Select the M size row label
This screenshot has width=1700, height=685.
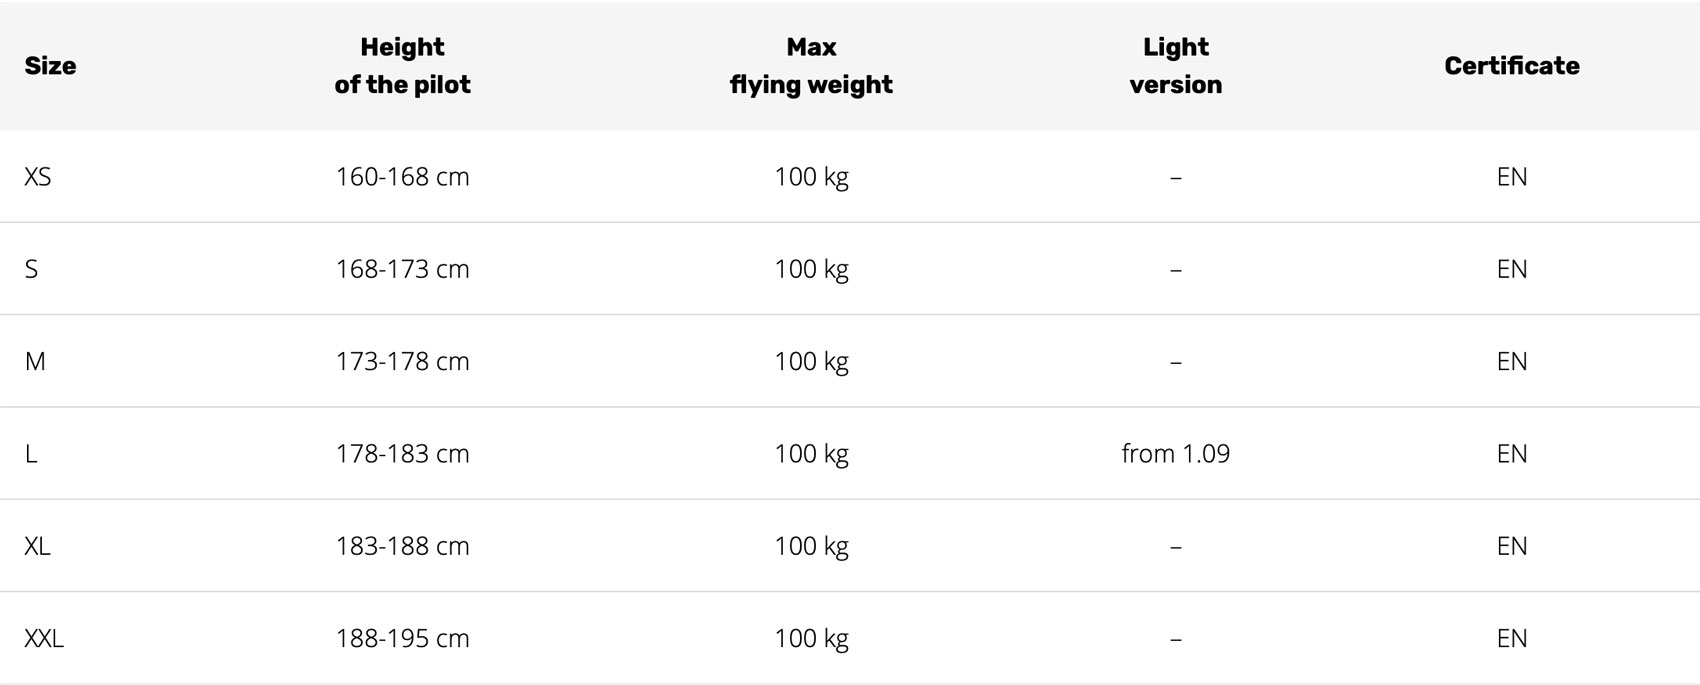[x=35, y=361]
